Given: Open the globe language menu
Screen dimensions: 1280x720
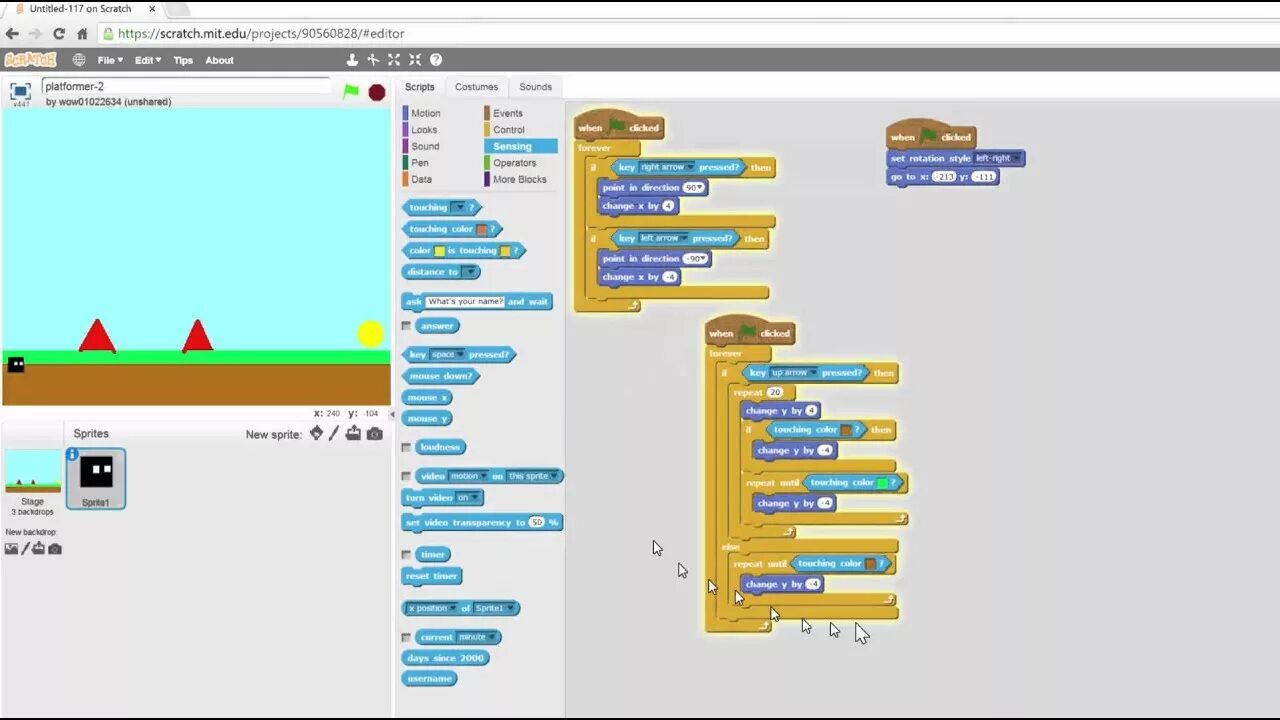Looking at the screenshot, I should 79,60.
